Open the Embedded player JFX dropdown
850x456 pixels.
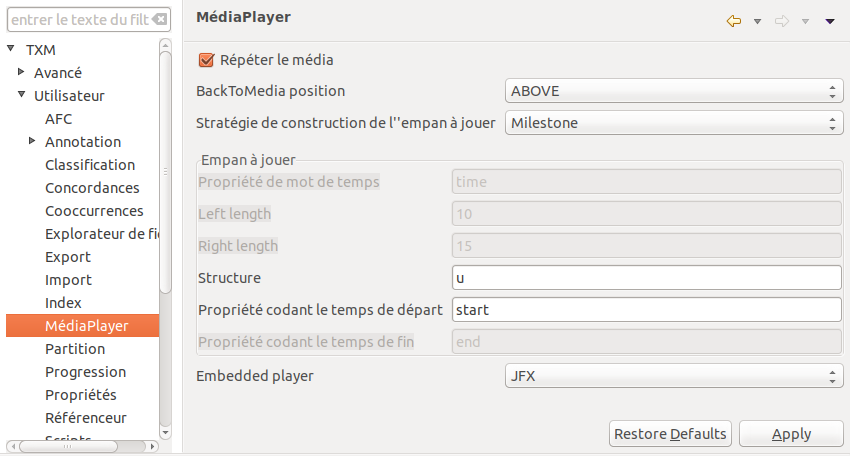tap(672, 376)
